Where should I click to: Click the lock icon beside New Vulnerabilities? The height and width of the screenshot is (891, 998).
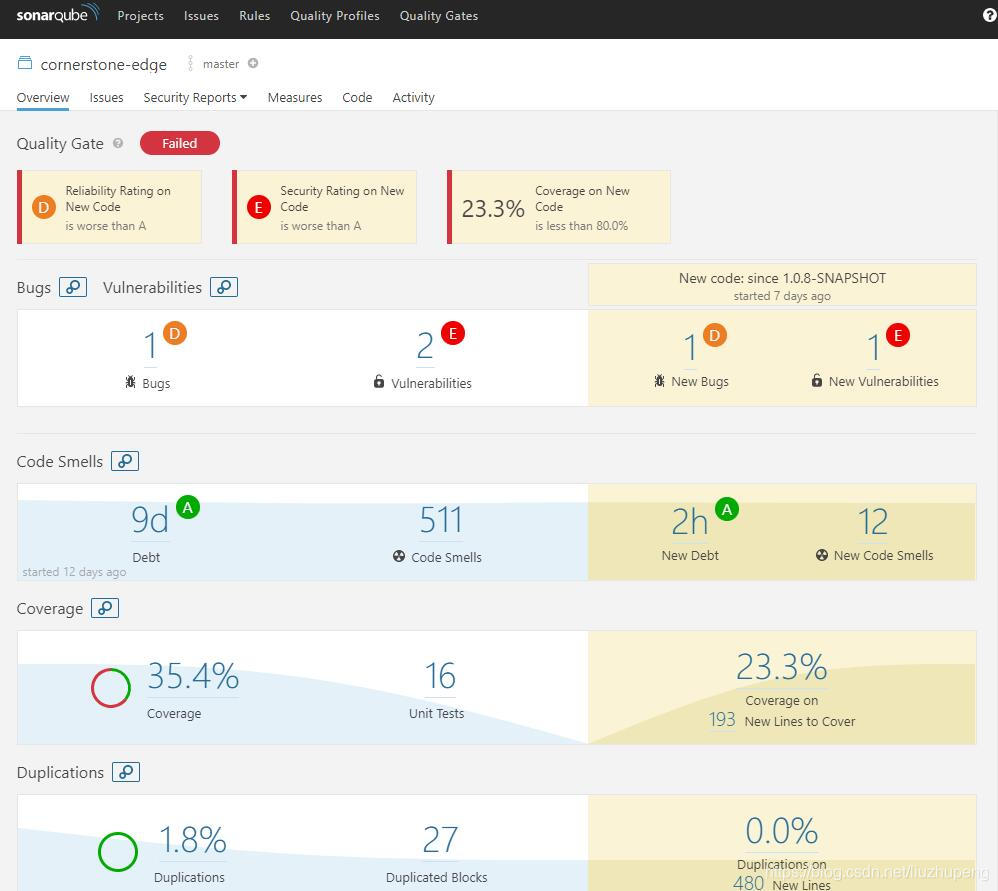817,380
